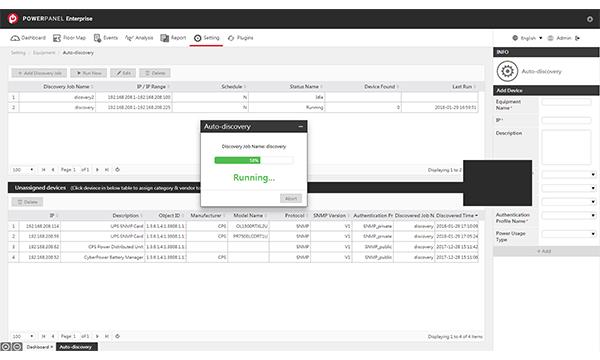Click the Setting breadcrumb link

click(18, 53)
